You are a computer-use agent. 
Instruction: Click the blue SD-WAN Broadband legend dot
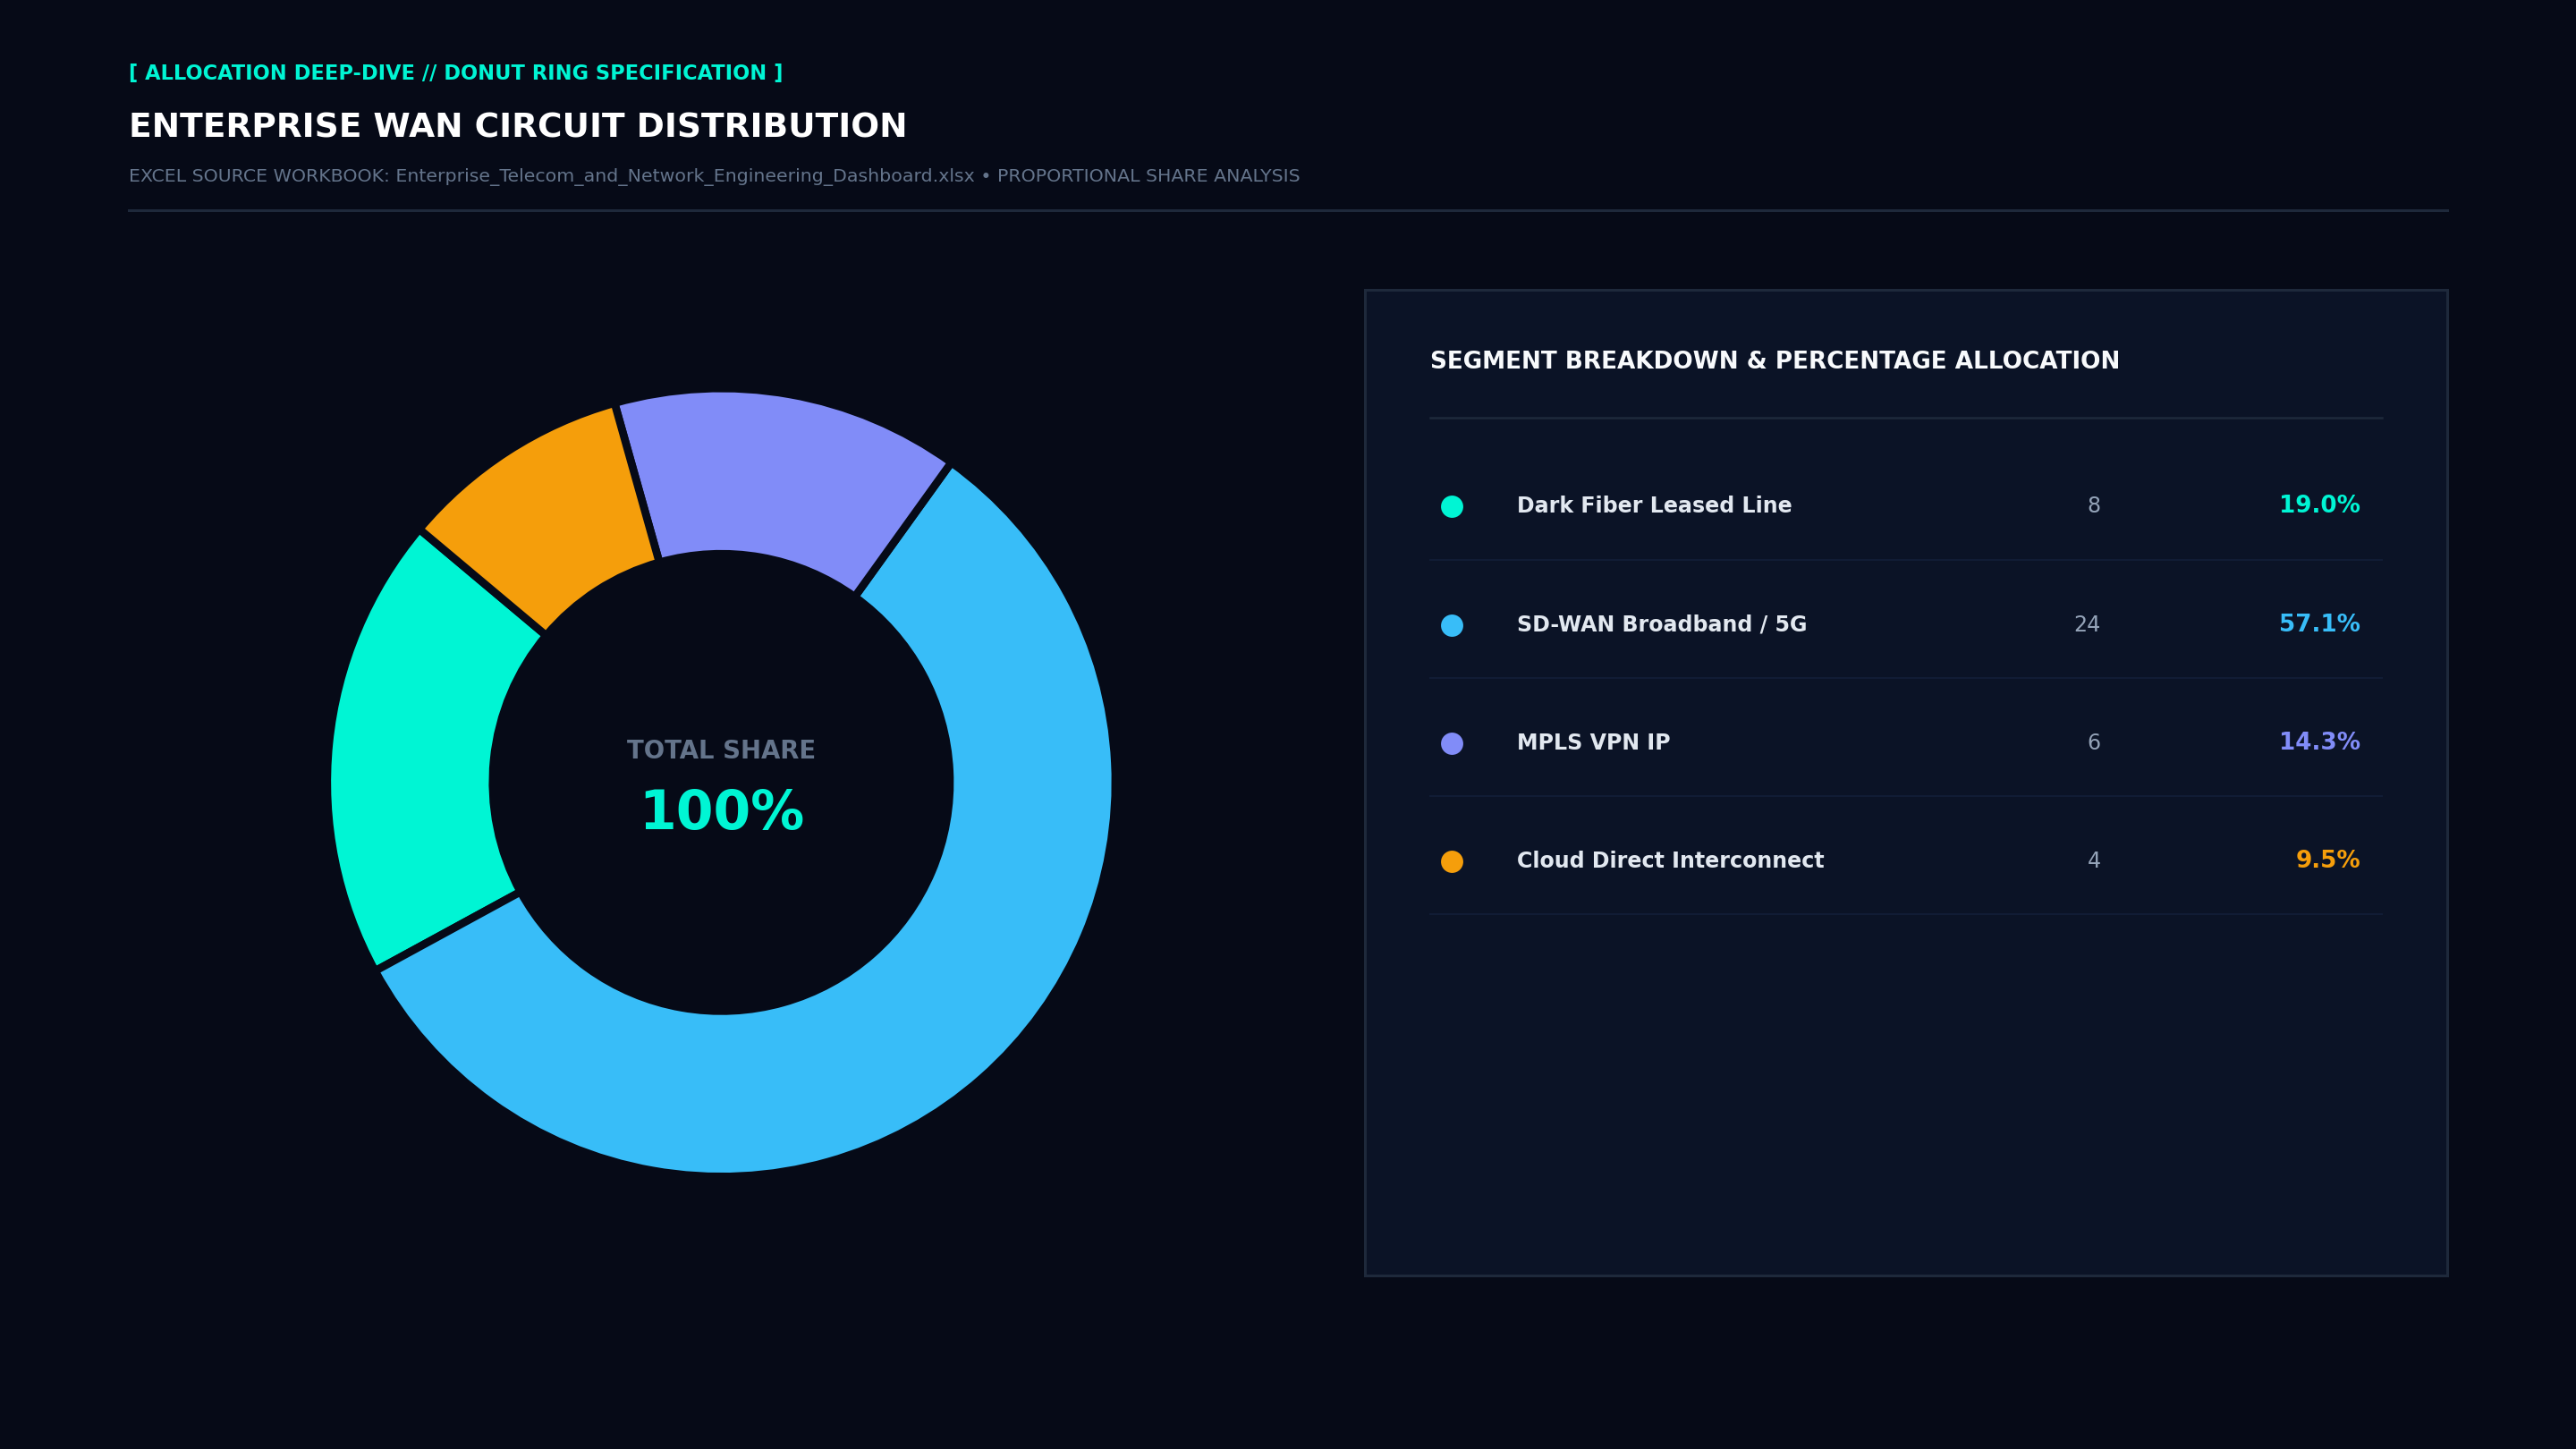[x=1452, y=625]
